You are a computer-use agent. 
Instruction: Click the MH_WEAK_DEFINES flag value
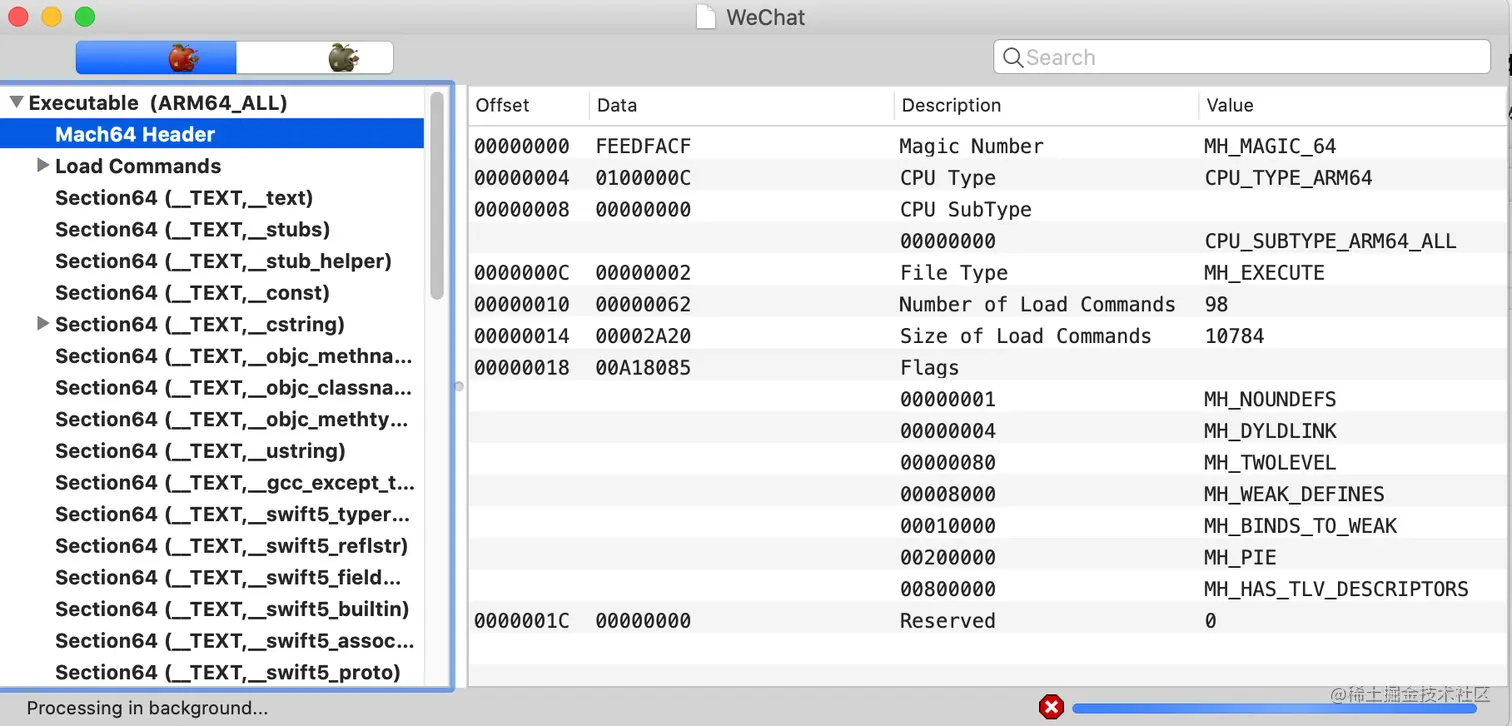(x=1294, y=494)
